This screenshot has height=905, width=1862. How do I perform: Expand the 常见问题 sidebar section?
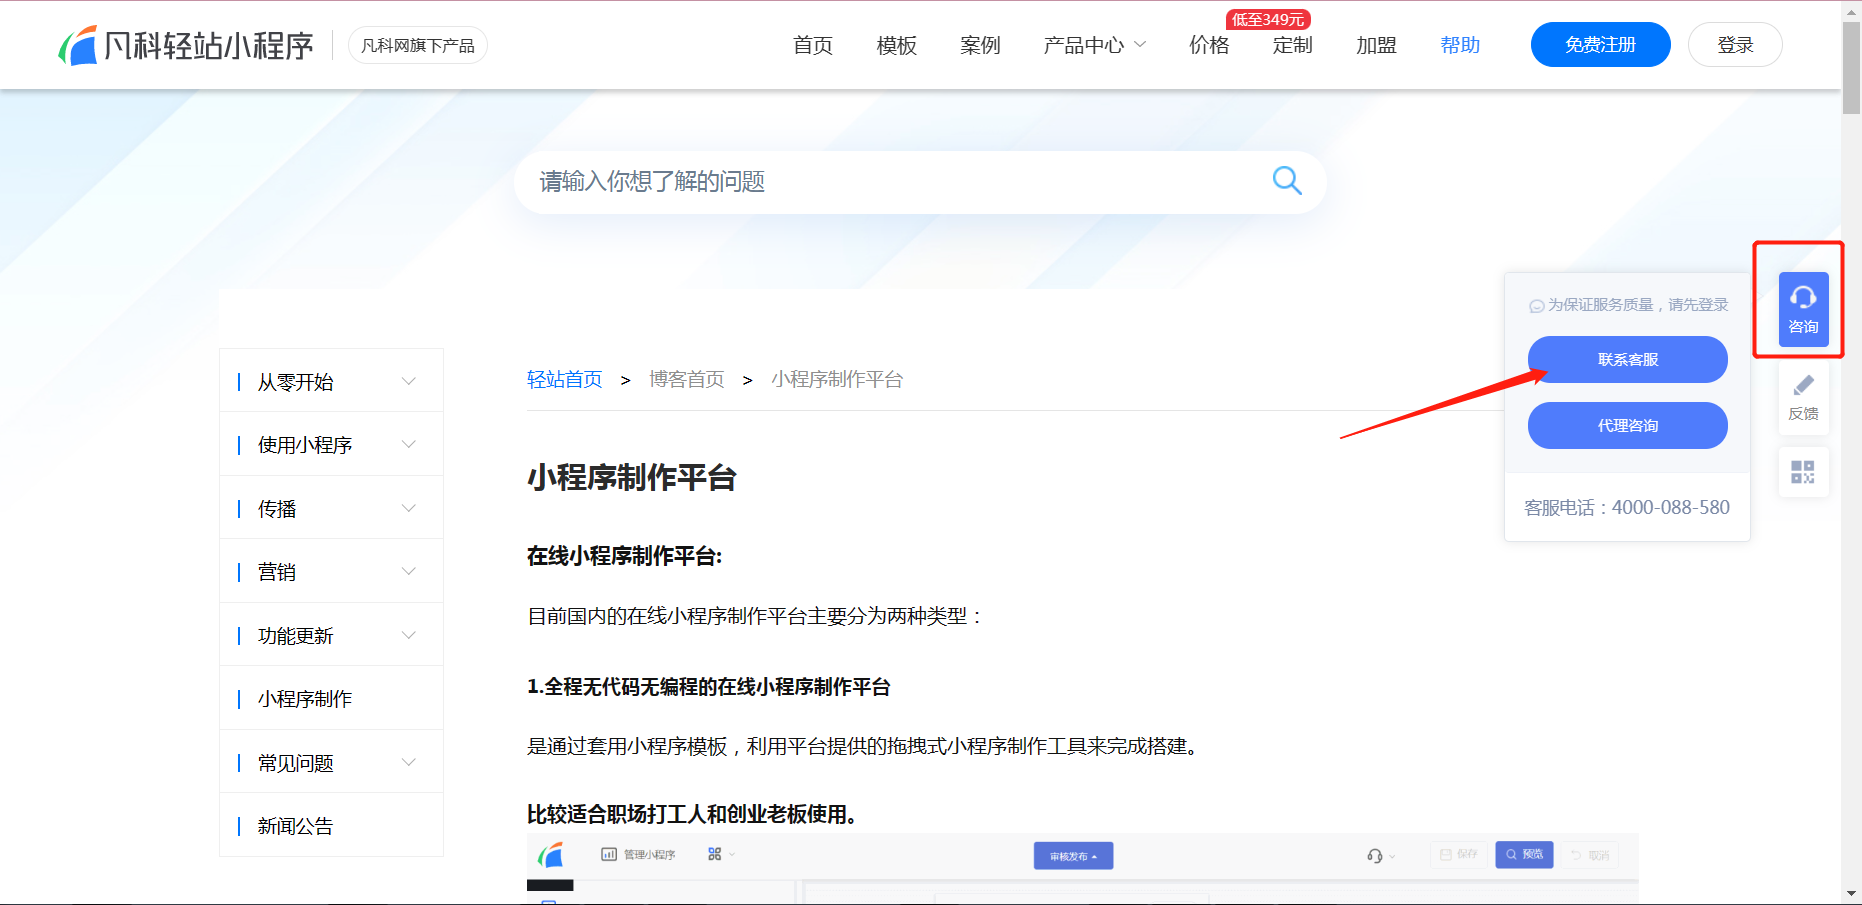(x=331, y=762)
